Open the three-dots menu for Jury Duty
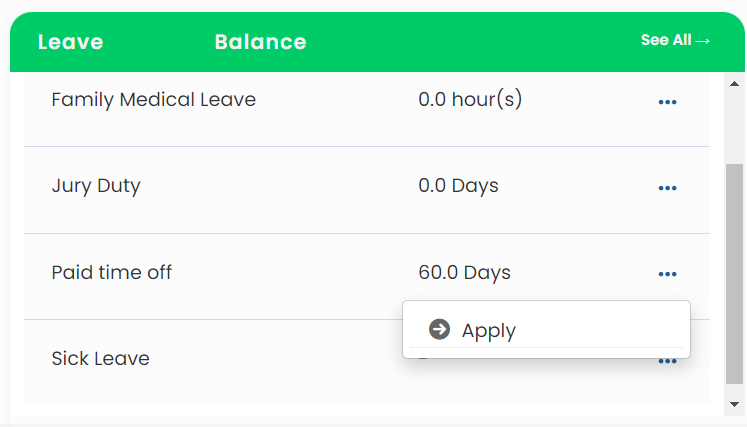Viewport: 747px width, 427px height. pos(667,188)
